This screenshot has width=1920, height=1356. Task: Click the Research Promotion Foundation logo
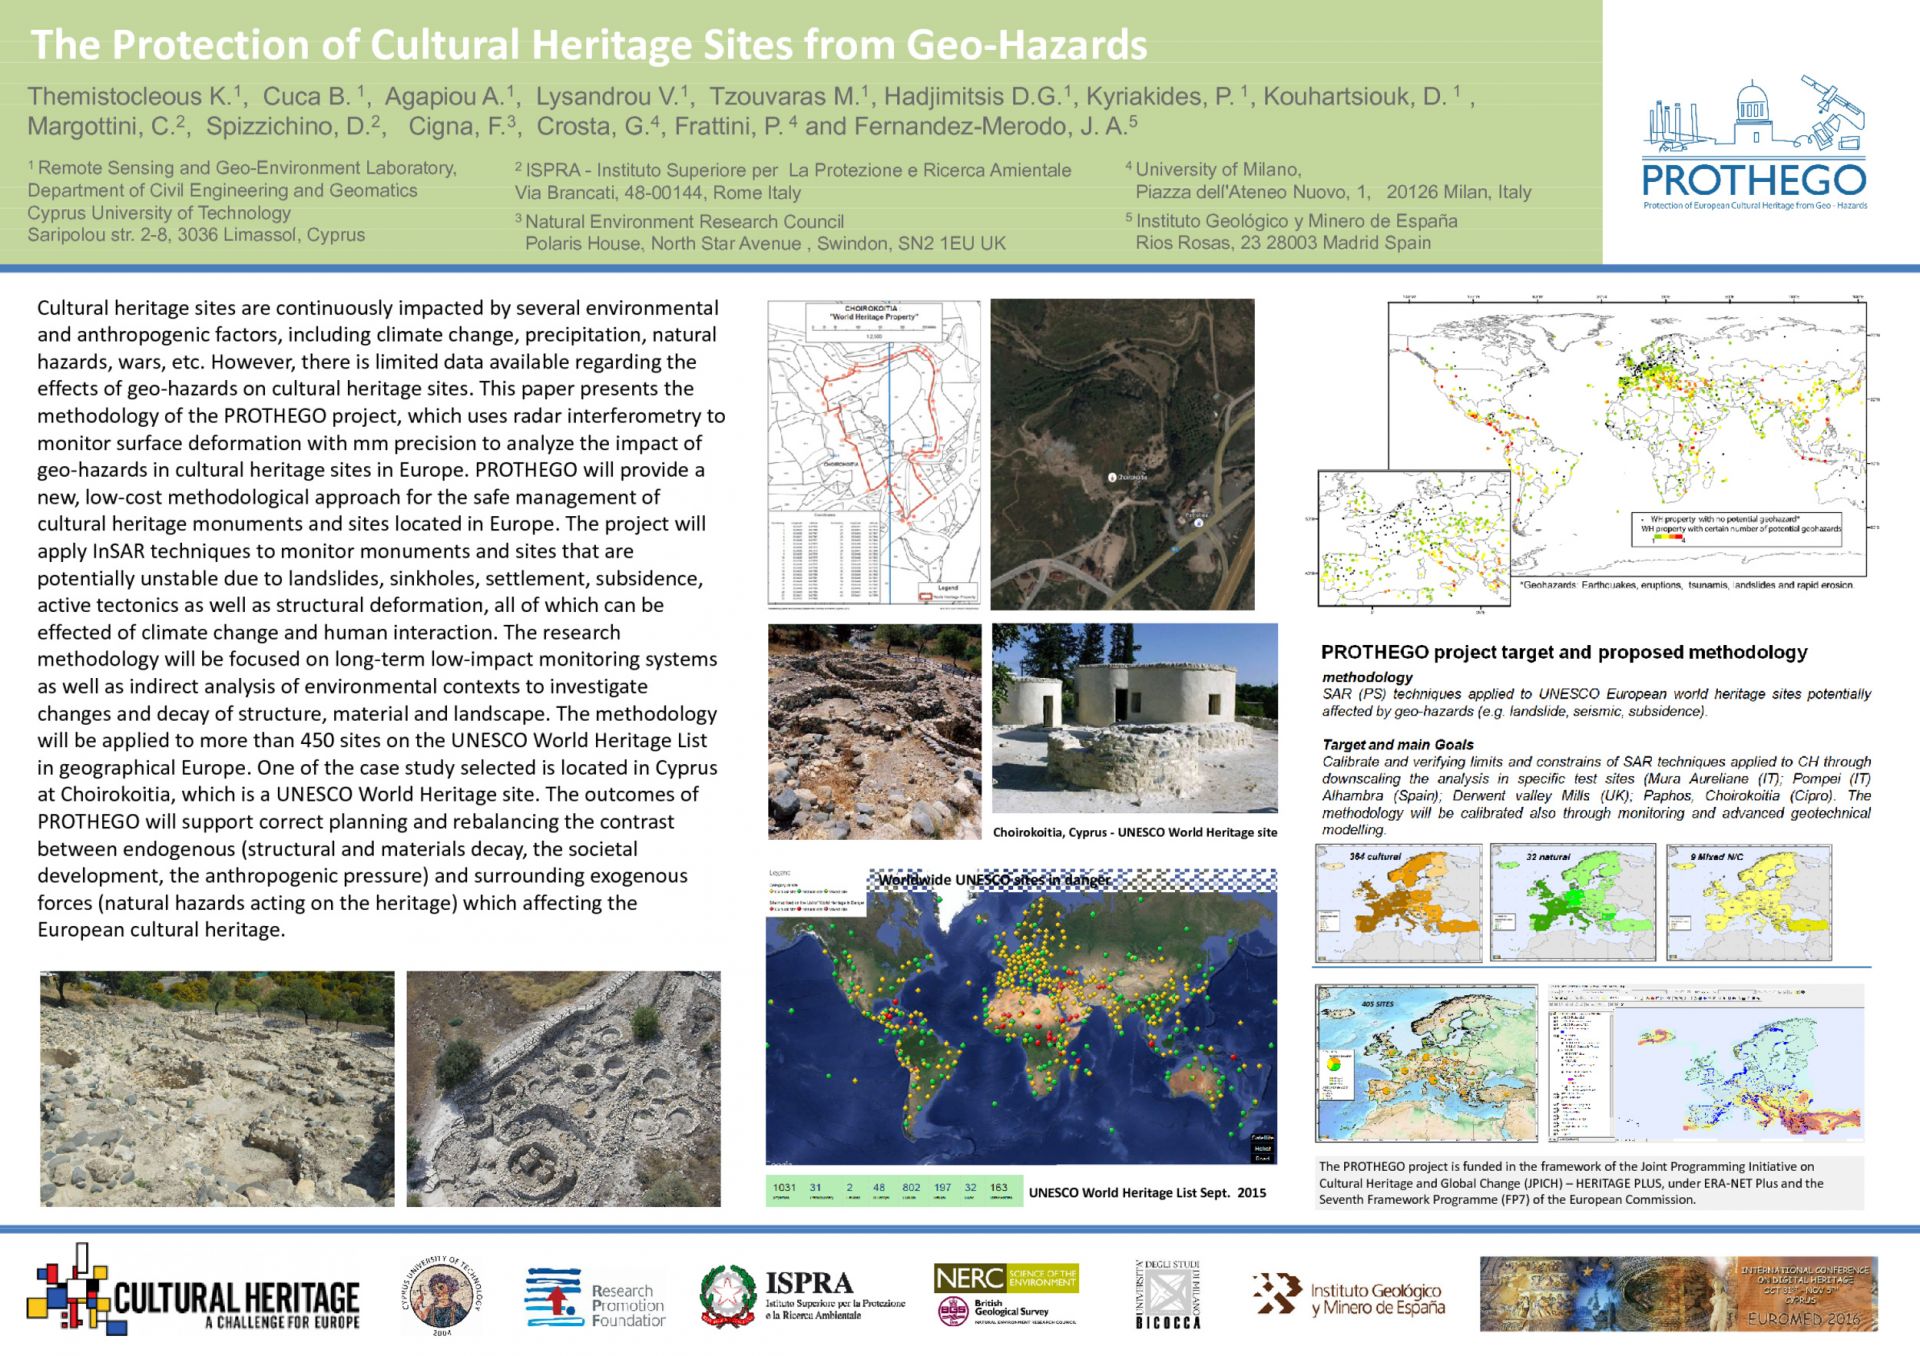click(596, 1298)
